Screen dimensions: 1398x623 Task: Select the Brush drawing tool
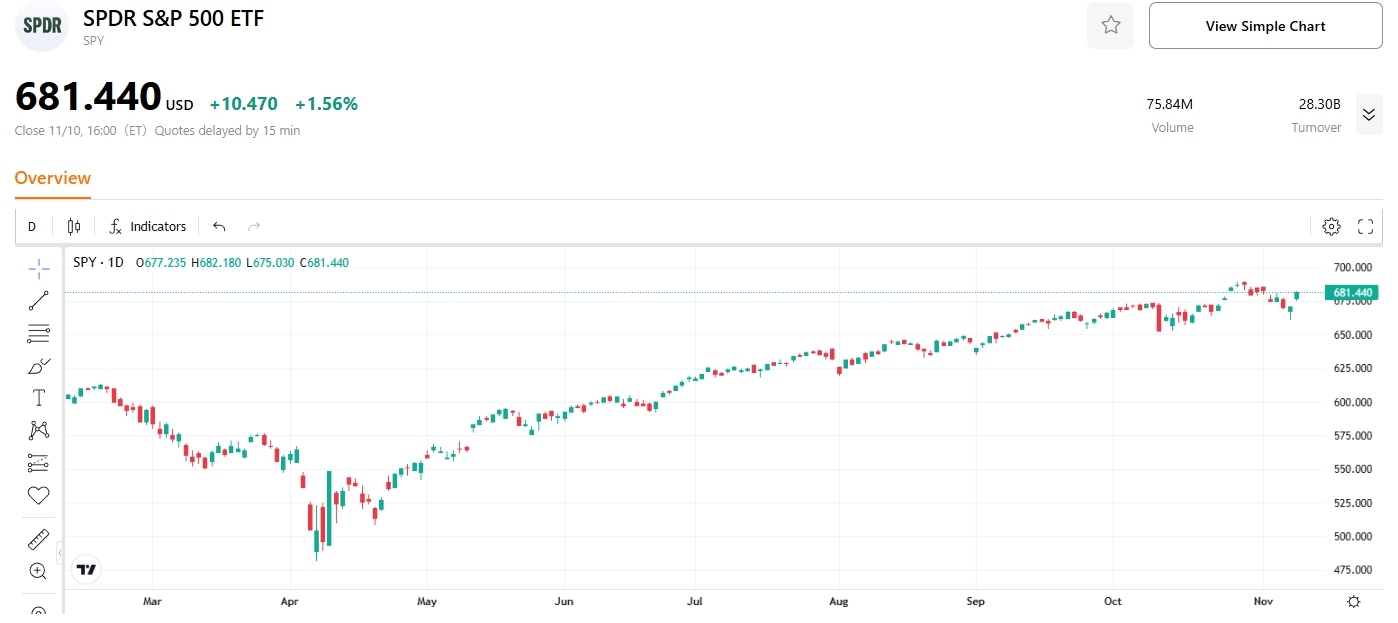pos(38,365)
